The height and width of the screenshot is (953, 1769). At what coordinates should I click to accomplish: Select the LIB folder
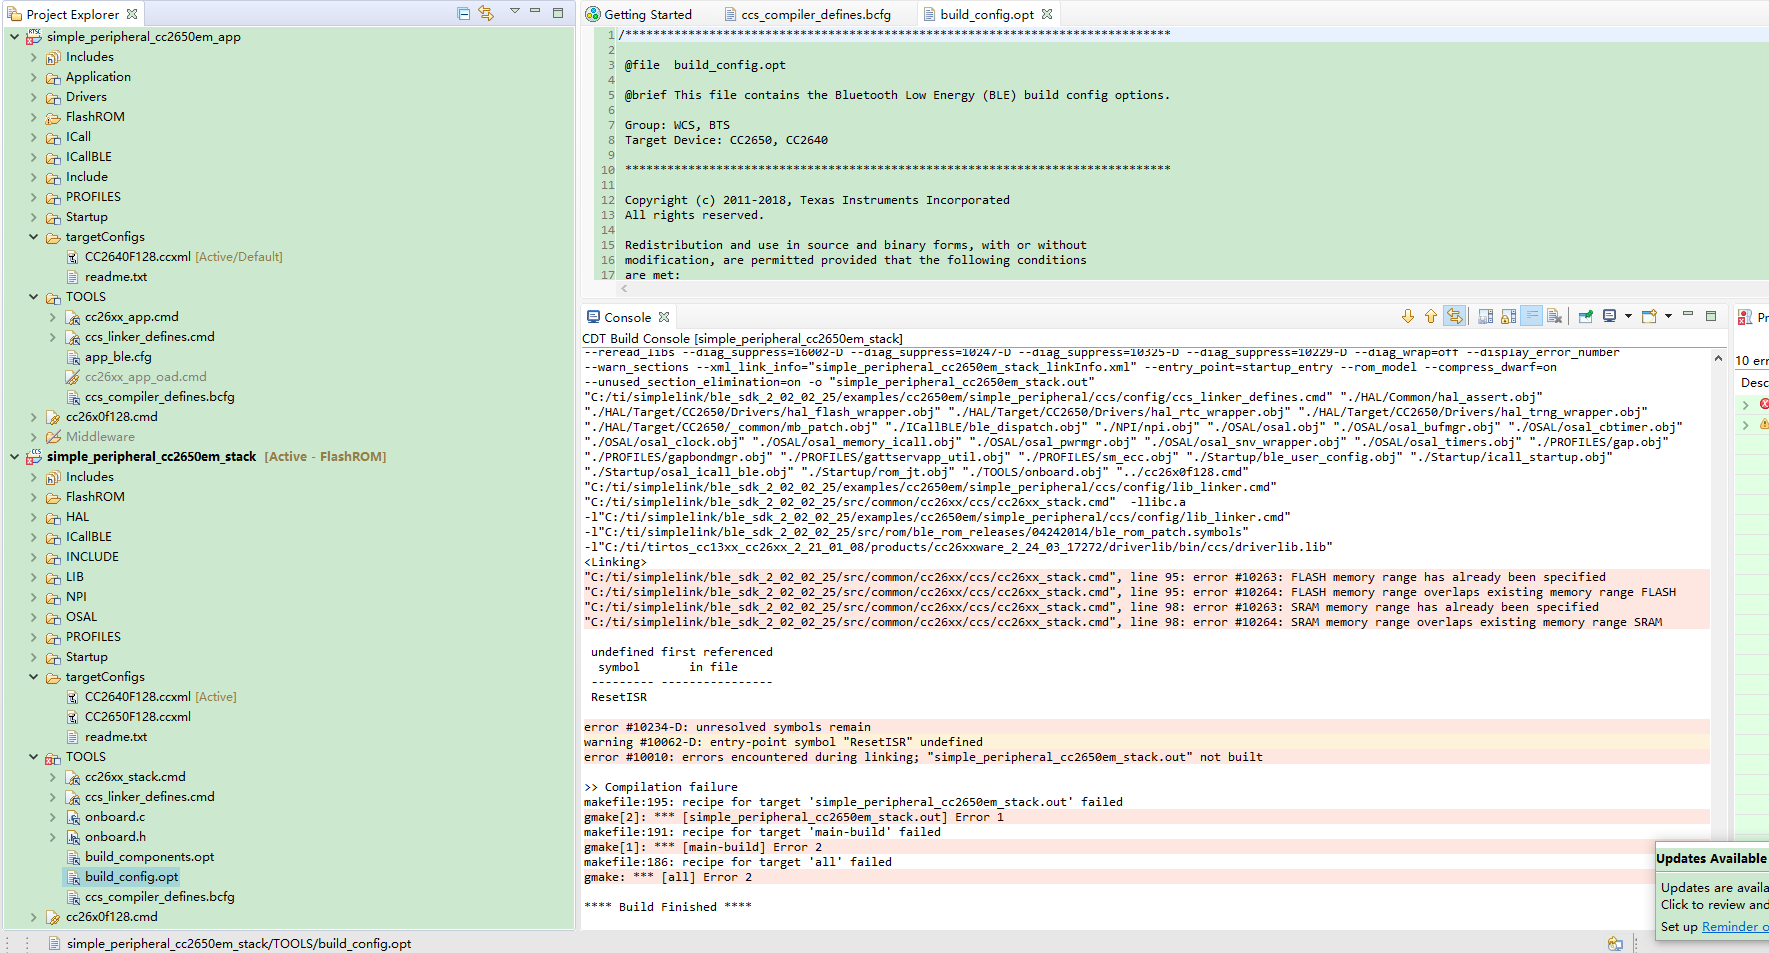point(65,577)
